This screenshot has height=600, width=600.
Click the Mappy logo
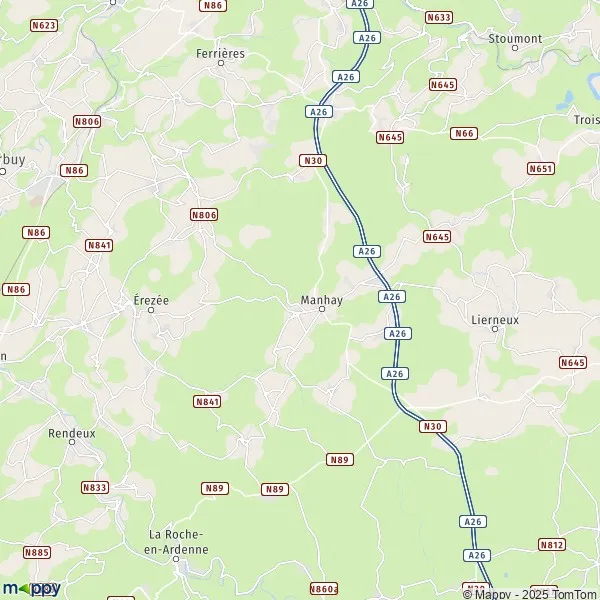point(31,589)
